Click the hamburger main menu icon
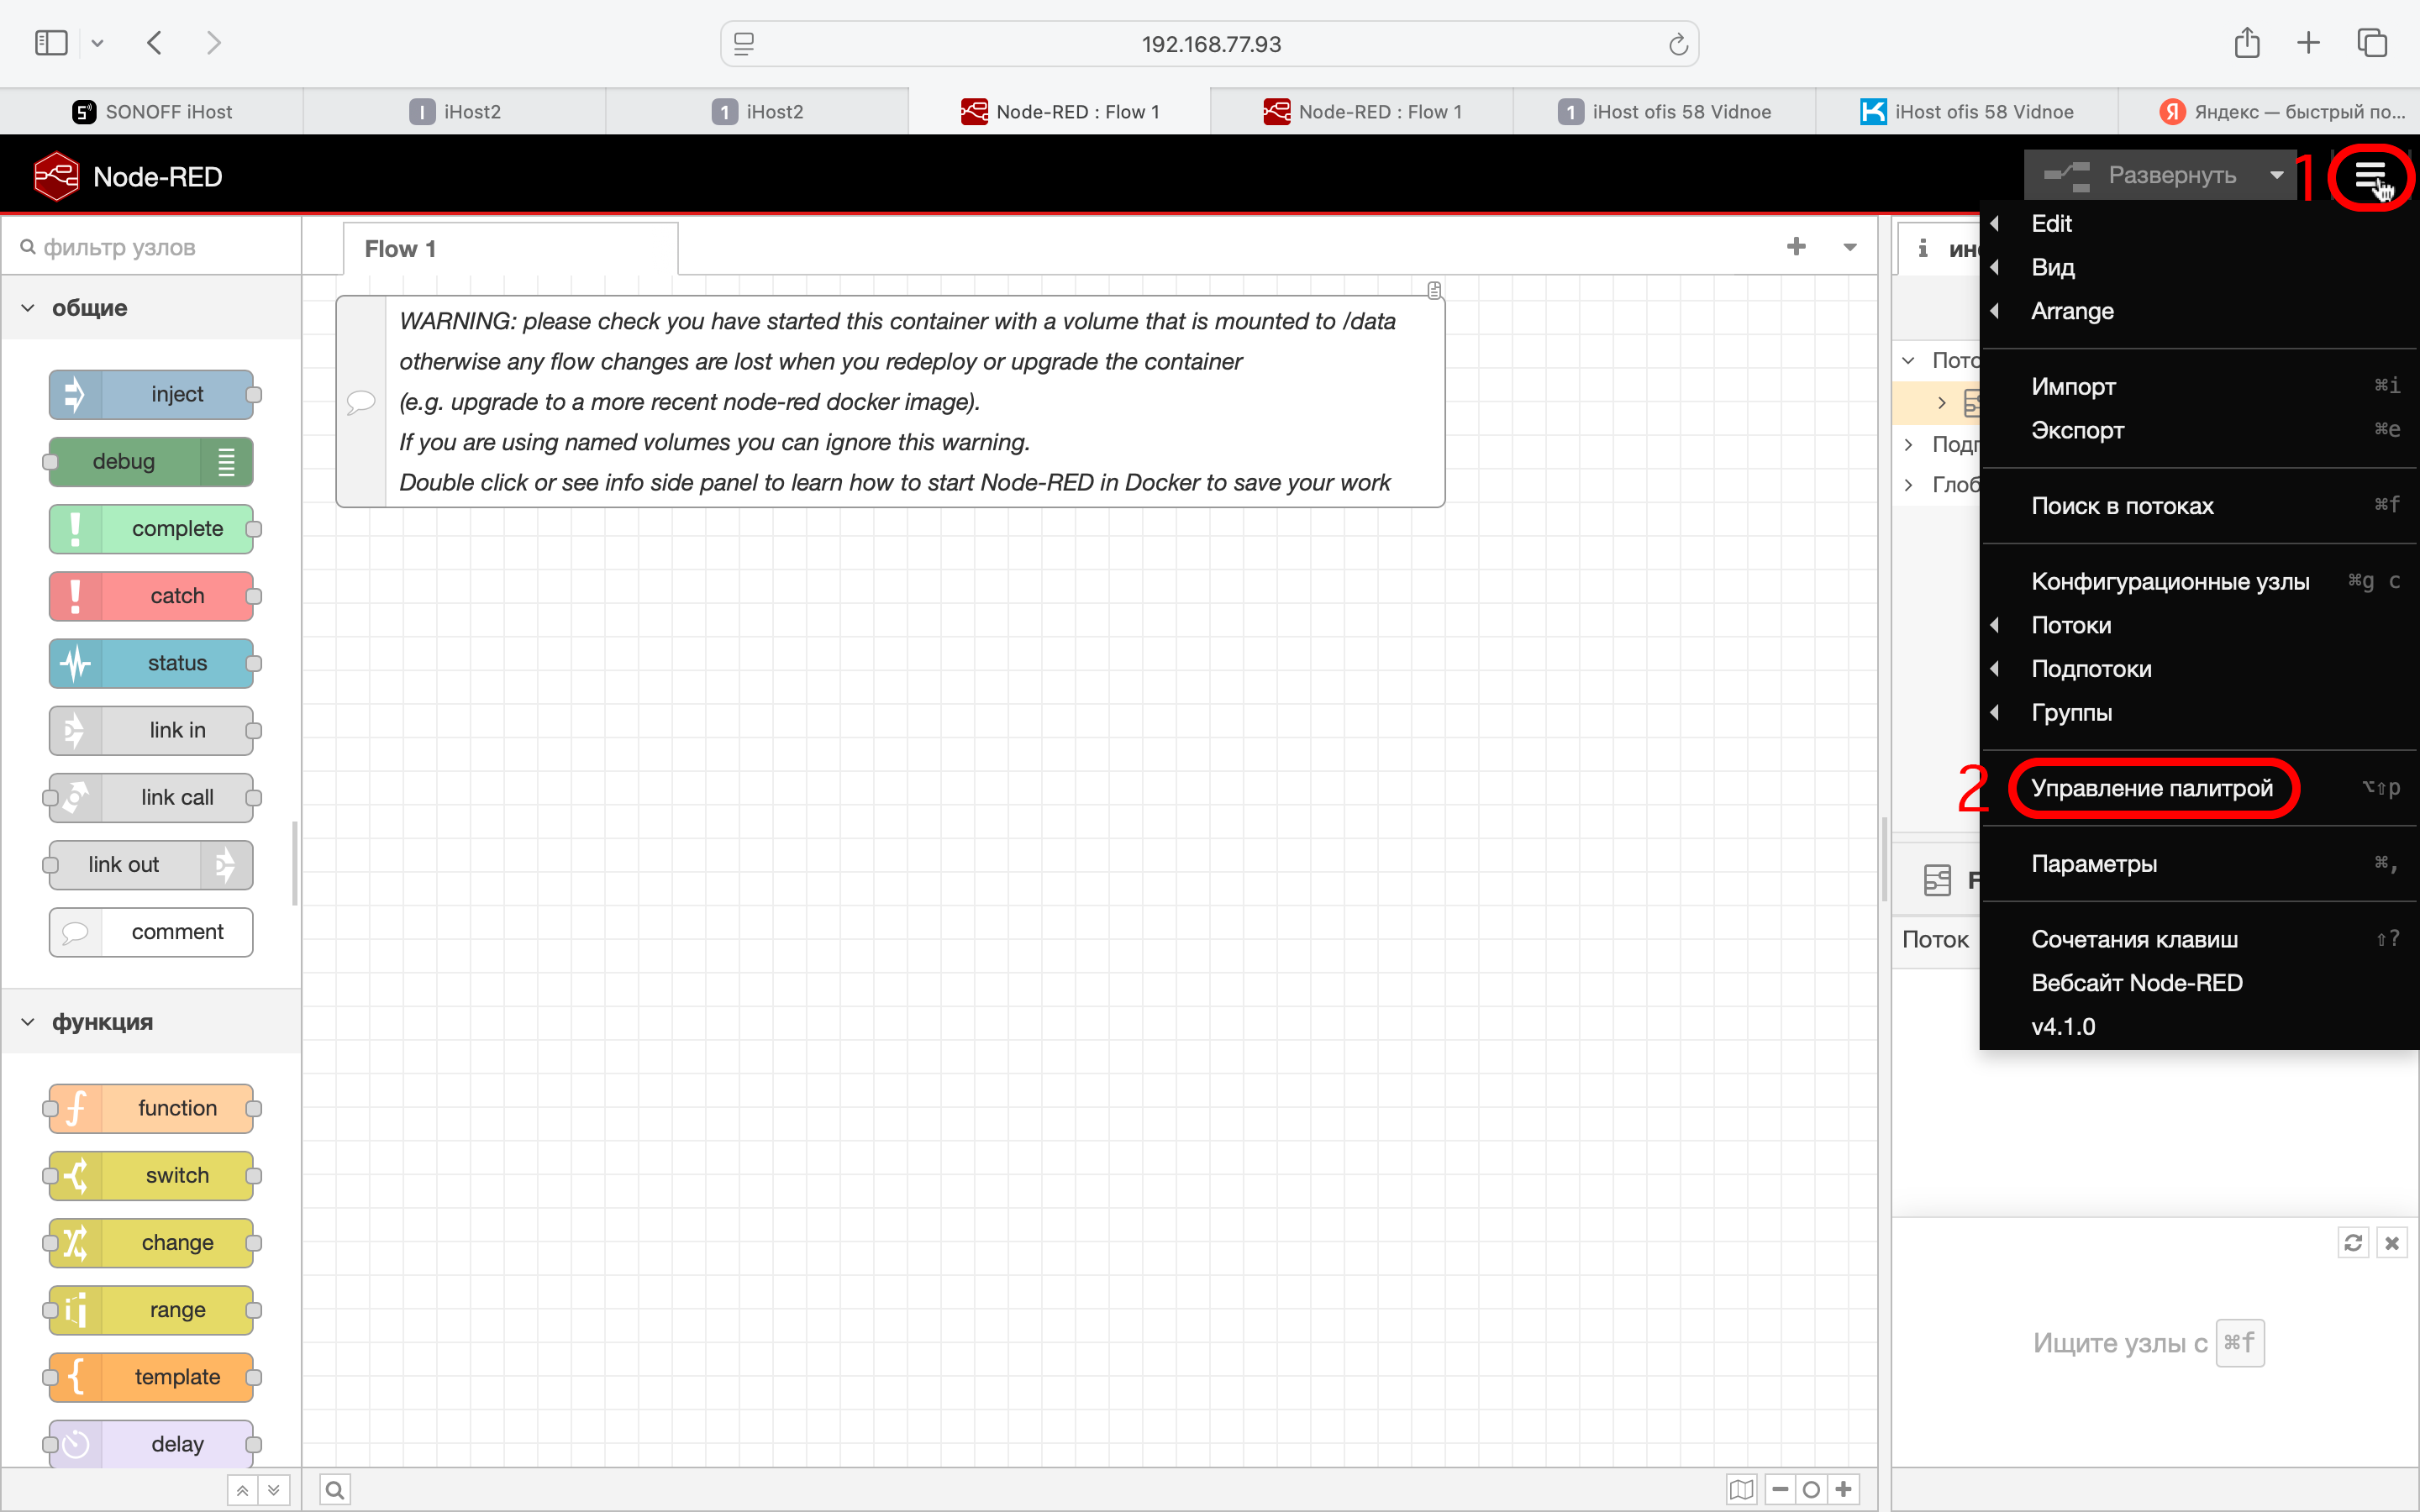The image size is (2420, 1512). pyautogui.click(x=2369, y=176)
